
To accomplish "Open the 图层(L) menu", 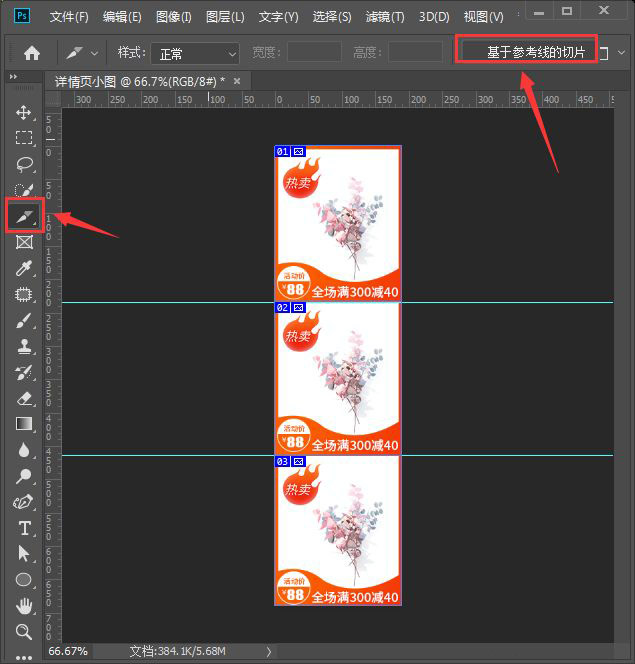I will 225,17.
